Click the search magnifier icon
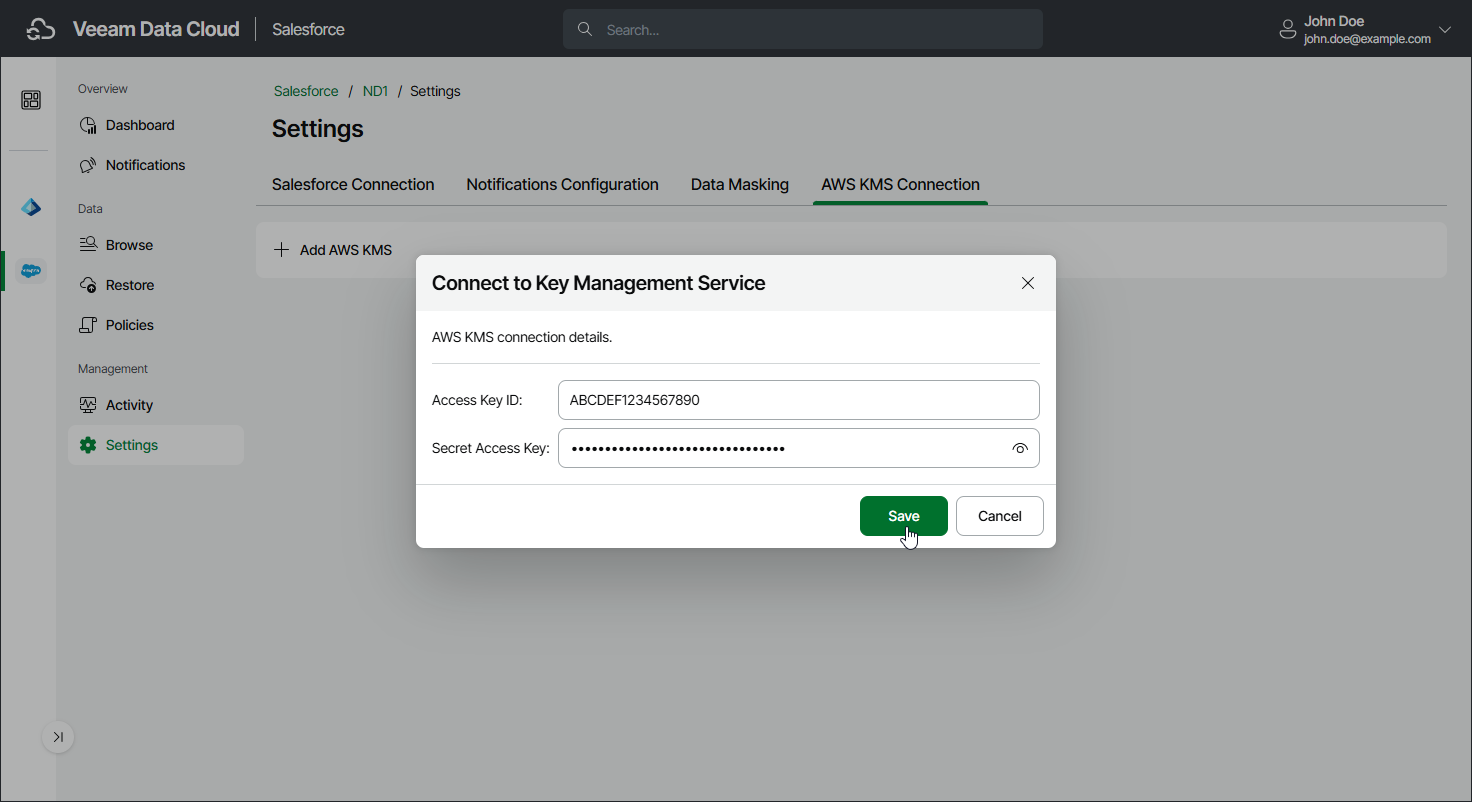 [x=585, y=29]
